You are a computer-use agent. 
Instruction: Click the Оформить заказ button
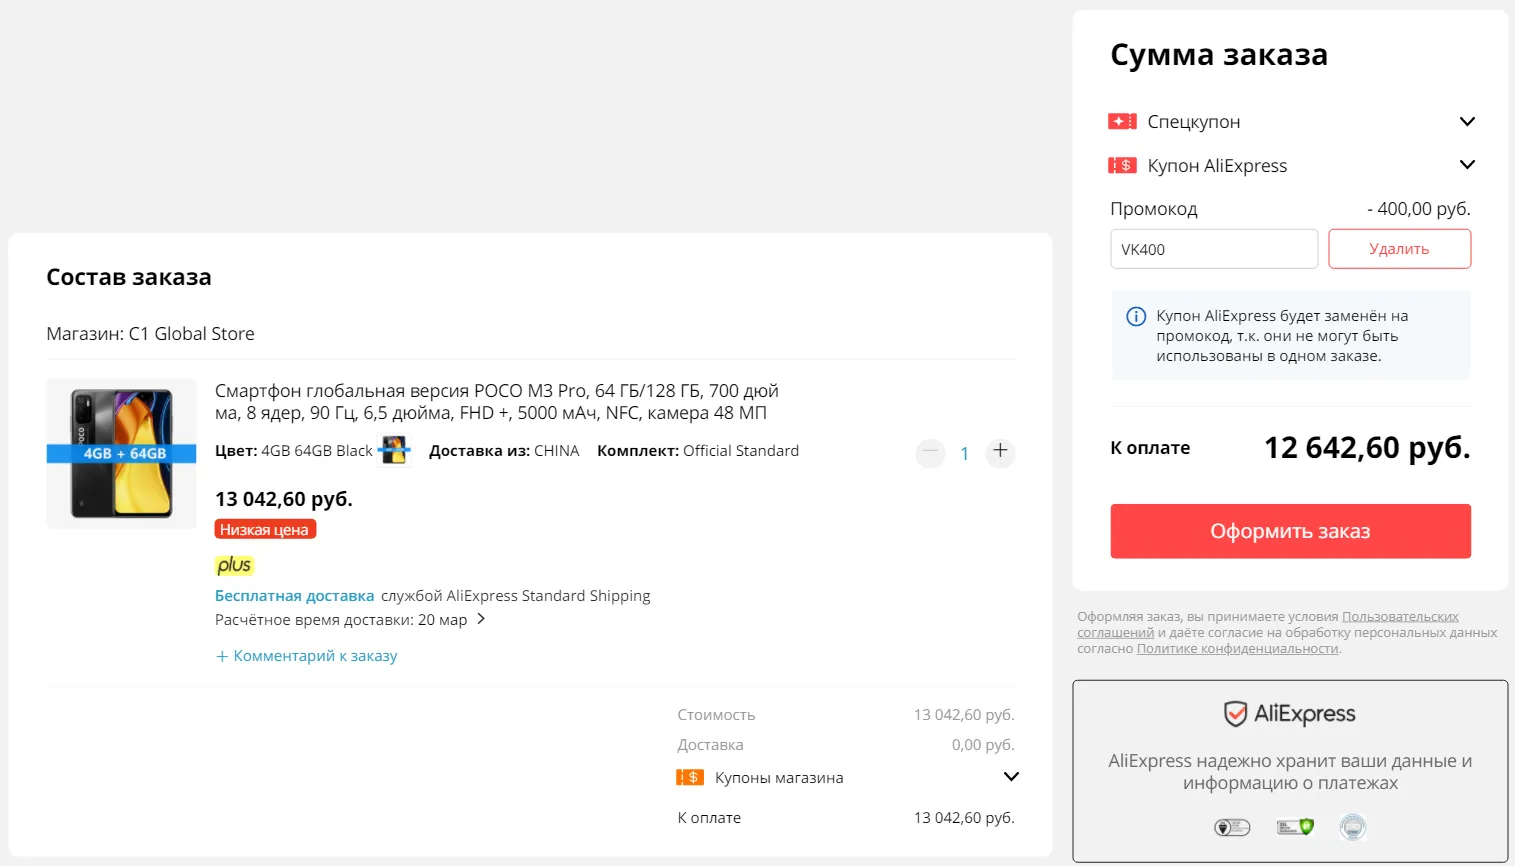click(x=1290, y=531)
